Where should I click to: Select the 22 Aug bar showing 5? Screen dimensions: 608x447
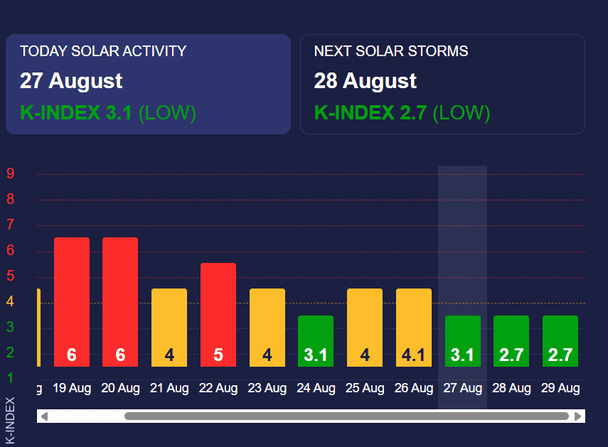pyautogui.click(x=218, y=314)
